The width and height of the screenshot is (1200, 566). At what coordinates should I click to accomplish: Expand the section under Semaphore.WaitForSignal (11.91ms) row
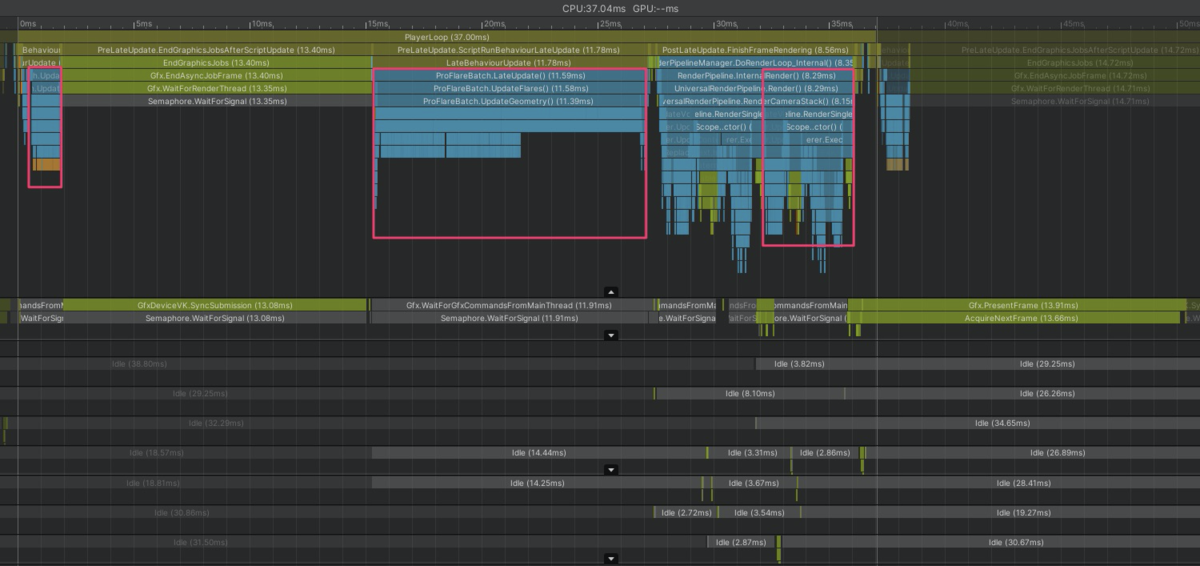[611, 335]
